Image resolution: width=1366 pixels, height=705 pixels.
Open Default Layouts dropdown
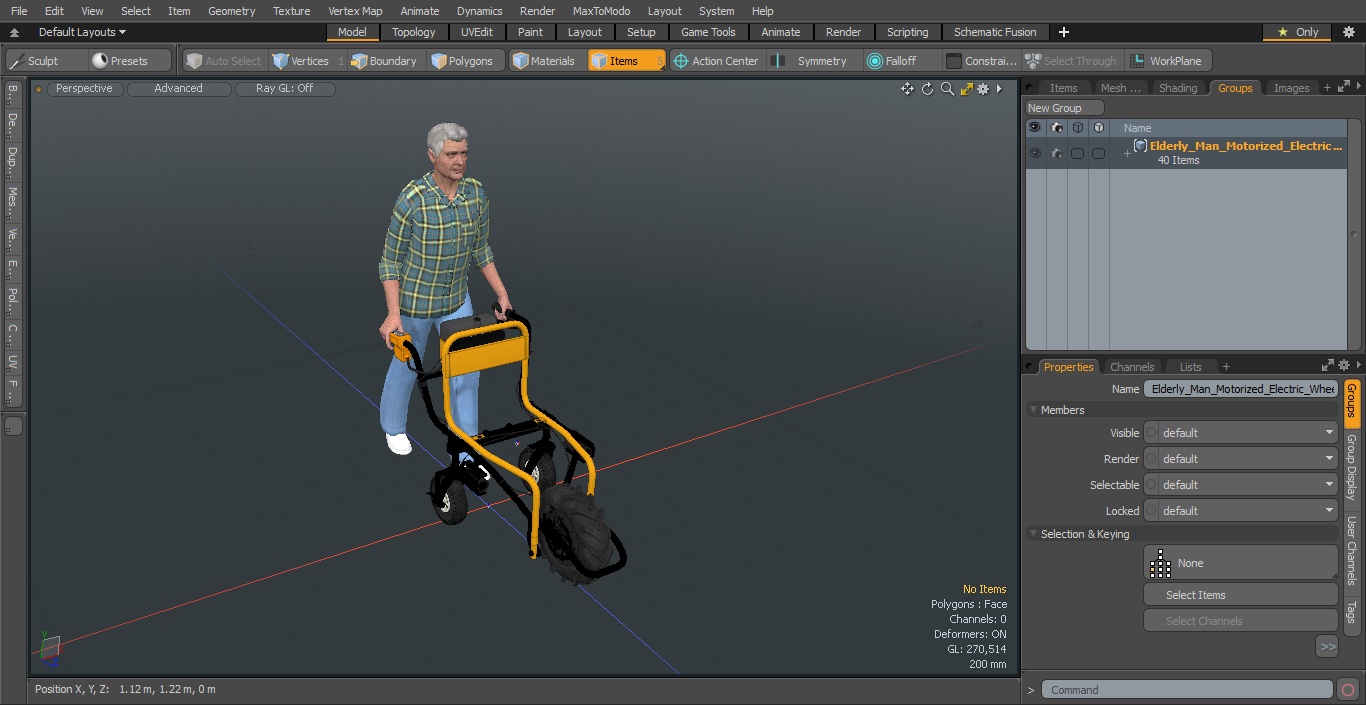click(82, 32)
